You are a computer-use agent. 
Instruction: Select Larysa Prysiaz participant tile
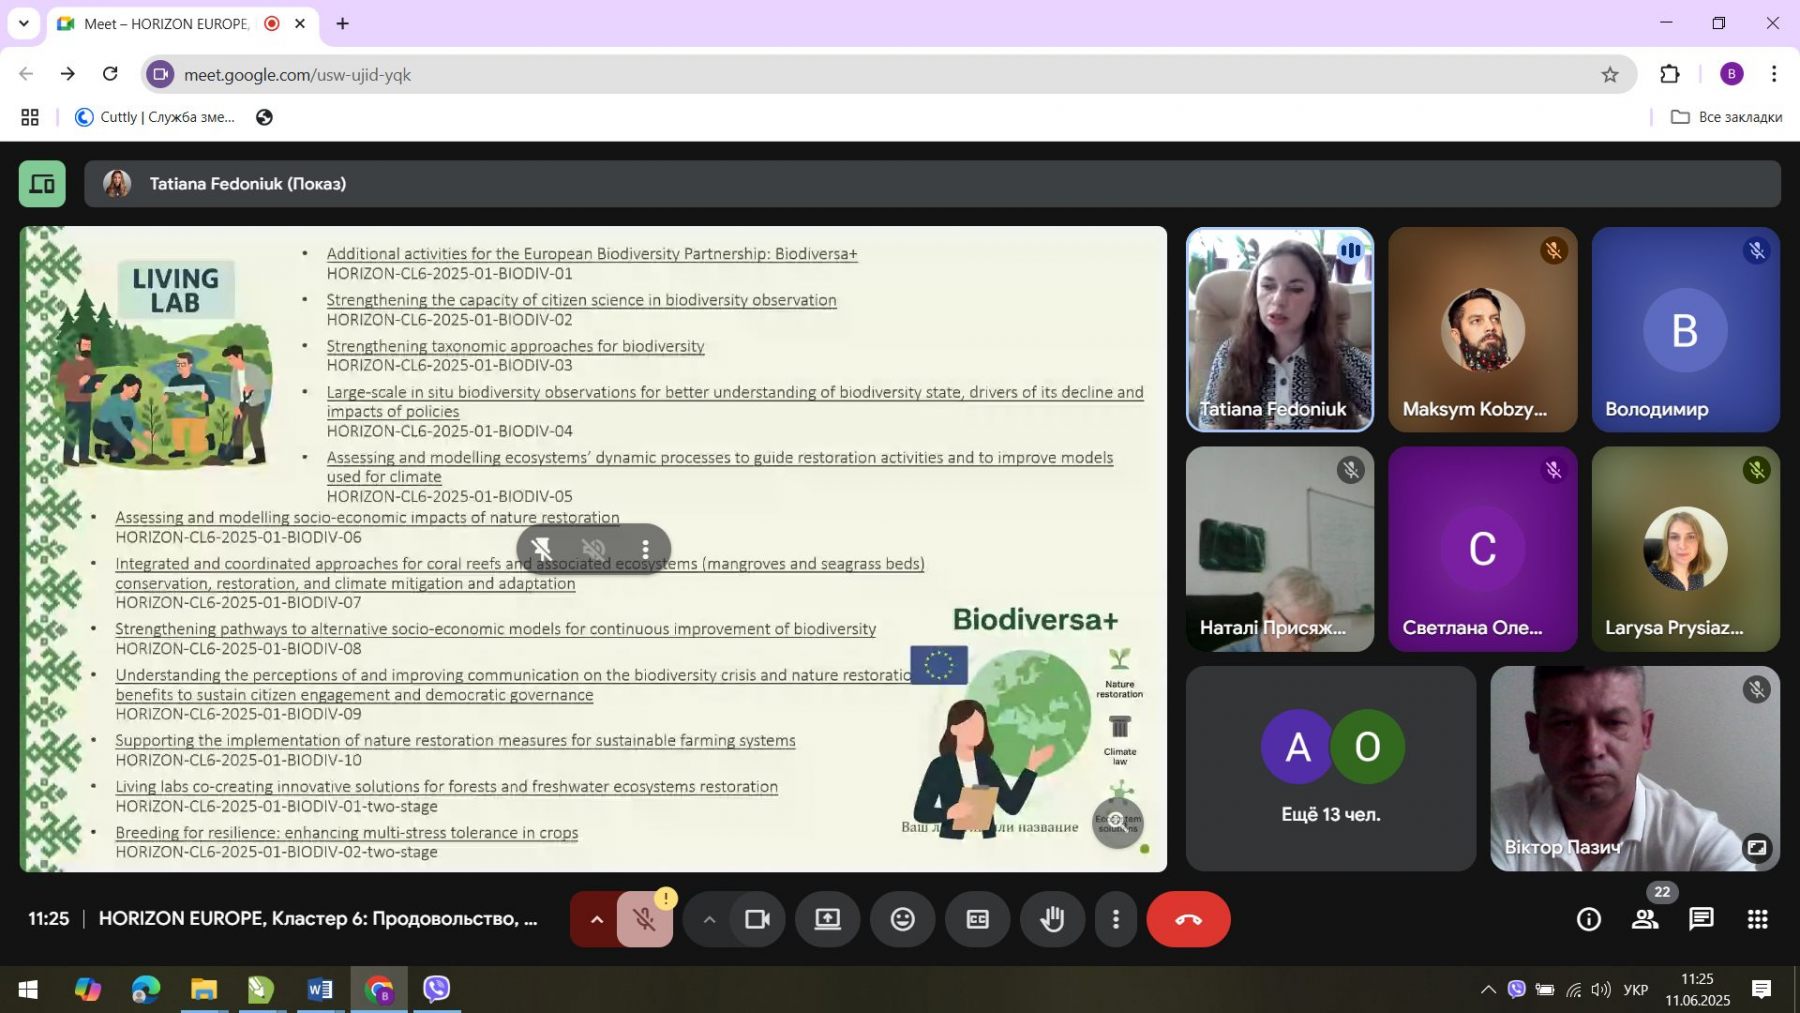click(x=1685, y=549)
